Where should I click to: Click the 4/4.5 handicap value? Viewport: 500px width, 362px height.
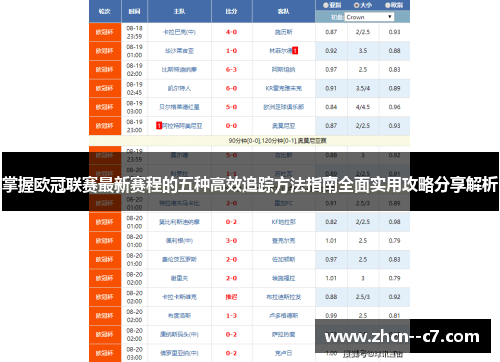363,107
